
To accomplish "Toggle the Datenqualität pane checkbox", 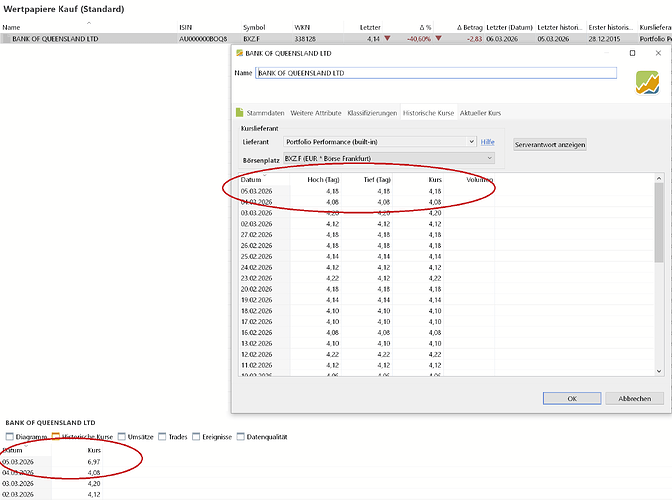I will [x=240, y=437].
